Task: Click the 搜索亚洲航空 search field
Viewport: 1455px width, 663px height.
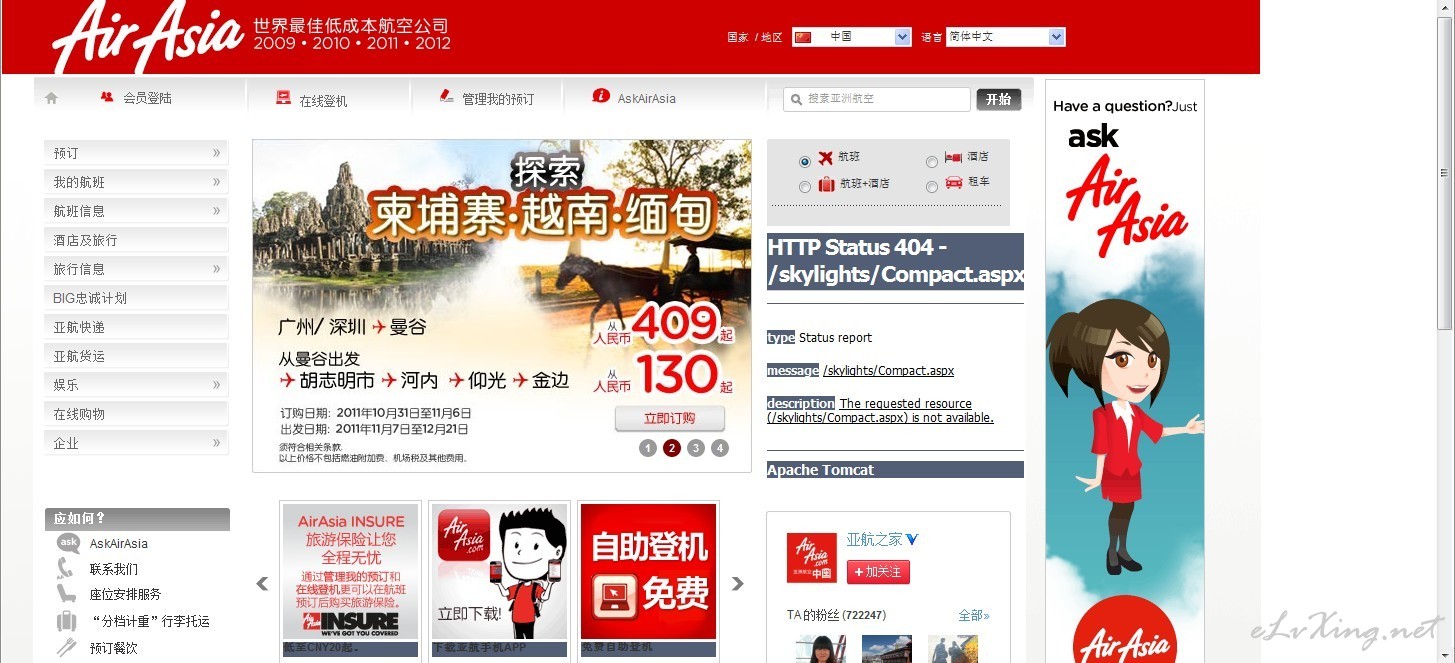Action: [x=877, y=99]
